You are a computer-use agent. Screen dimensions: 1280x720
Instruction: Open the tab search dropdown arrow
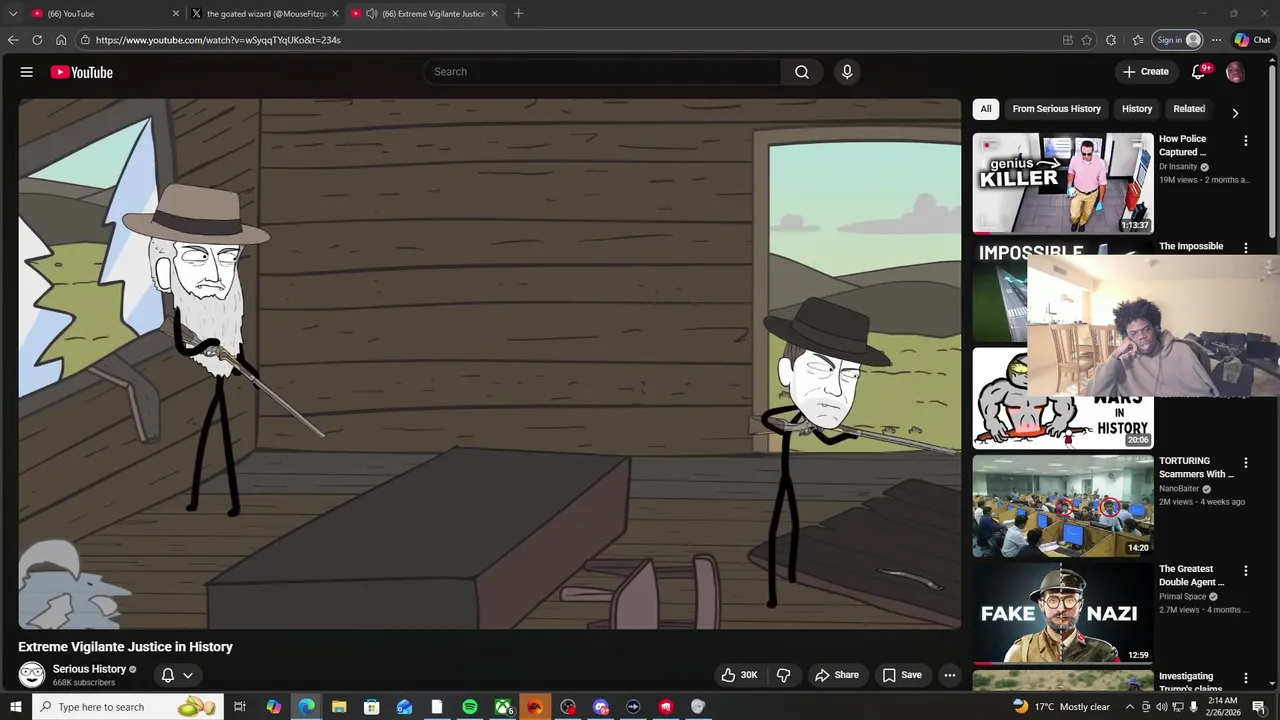13,14
